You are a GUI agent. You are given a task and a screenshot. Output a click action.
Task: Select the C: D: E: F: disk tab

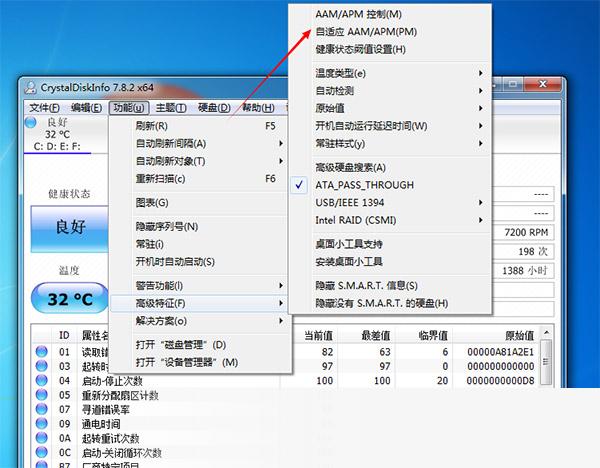click(57, 146)
